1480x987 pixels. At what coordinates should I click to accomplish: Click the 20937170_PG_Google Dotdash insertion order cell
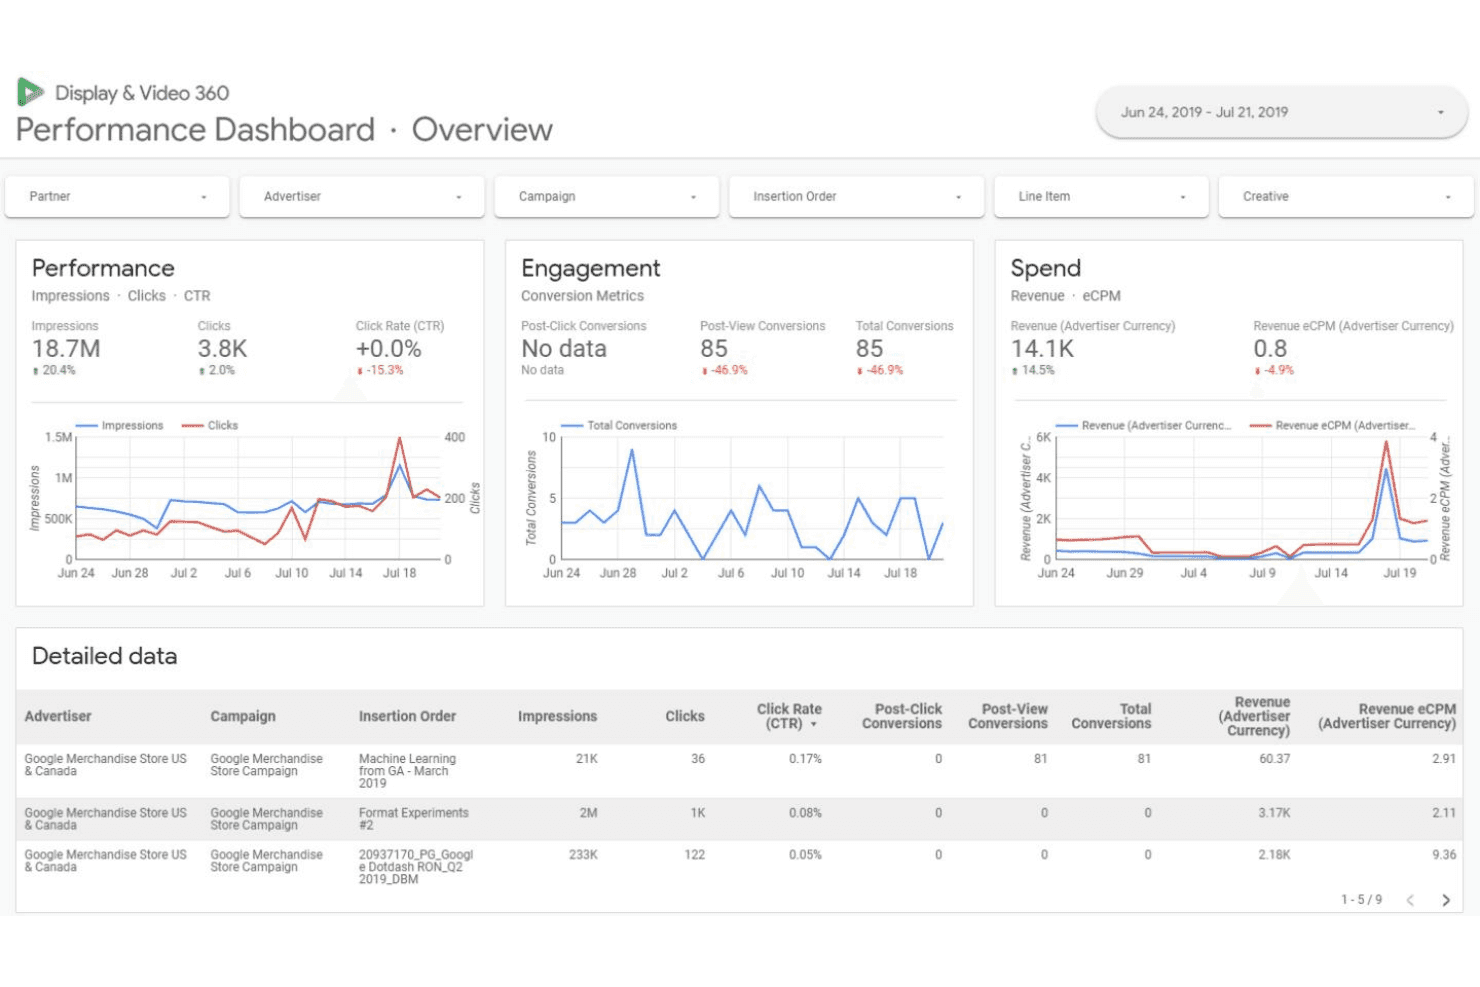click(416, 867)
